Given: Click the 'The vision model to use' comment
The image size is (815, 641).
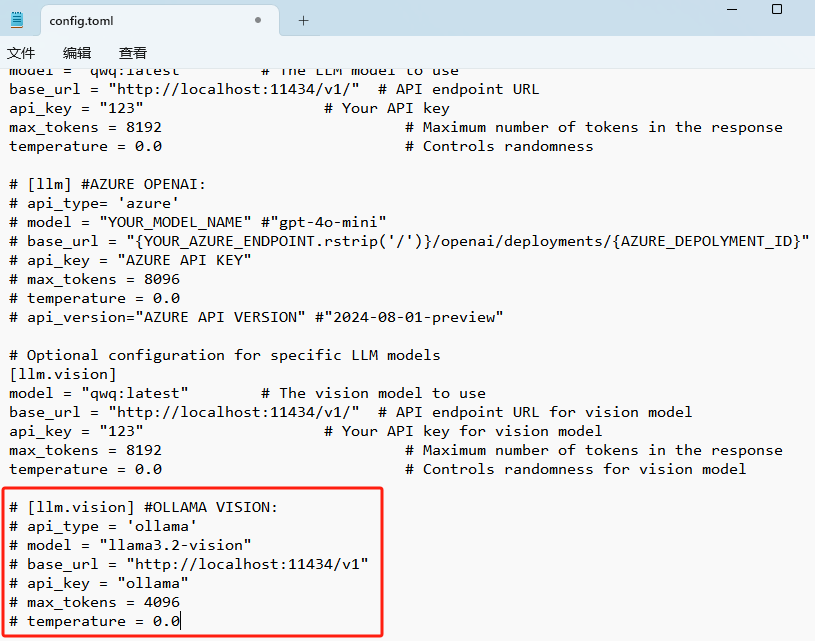Looking at the screenshot, I should (373, 394).
